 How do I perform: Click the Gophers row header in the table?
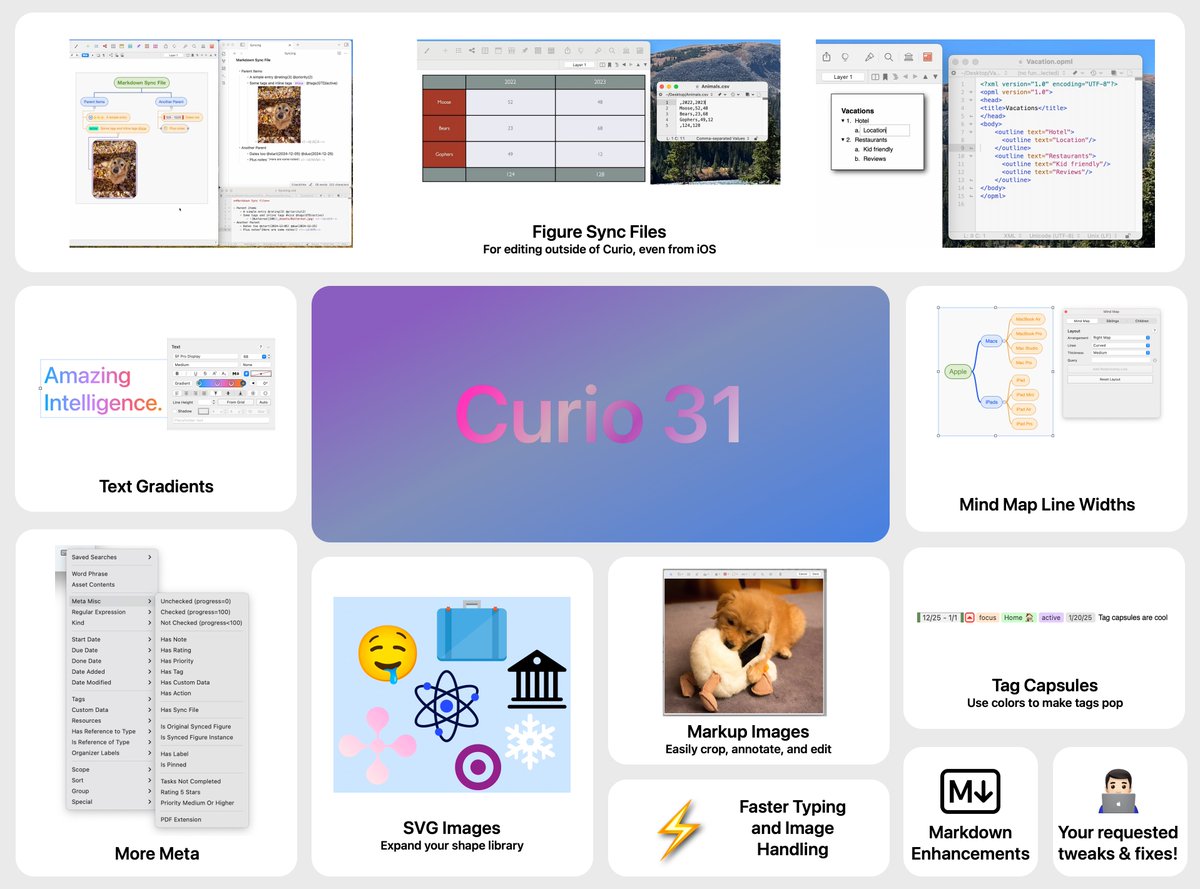point(444,154)
